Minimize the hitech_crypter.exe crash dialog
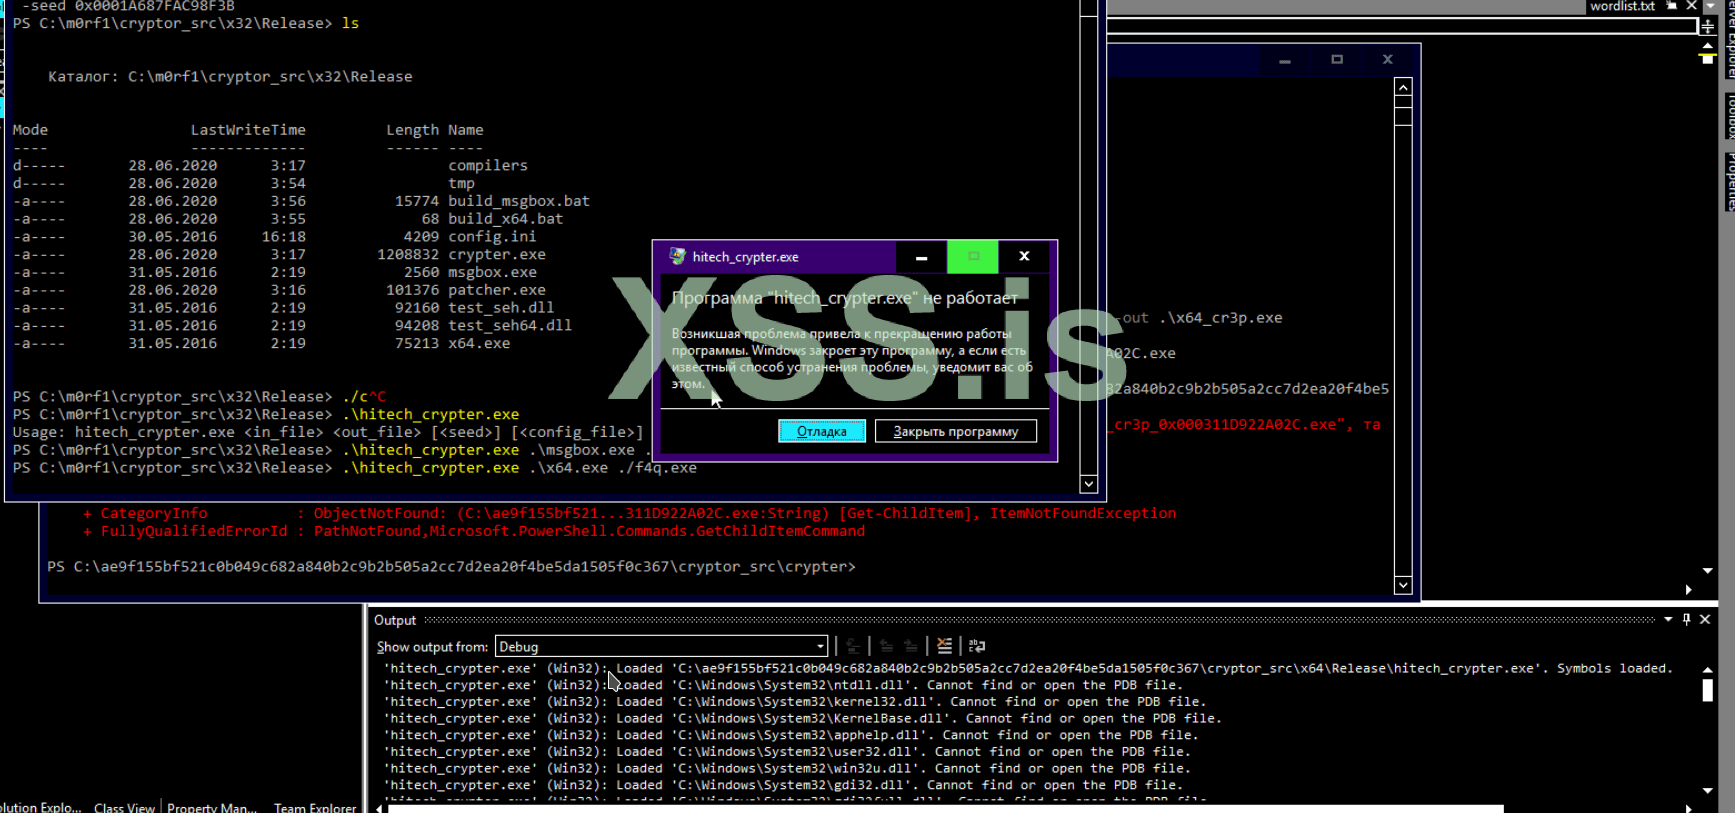Viewport: 1735px width, 813px height. pyautogui.click(x=921, y=257)
